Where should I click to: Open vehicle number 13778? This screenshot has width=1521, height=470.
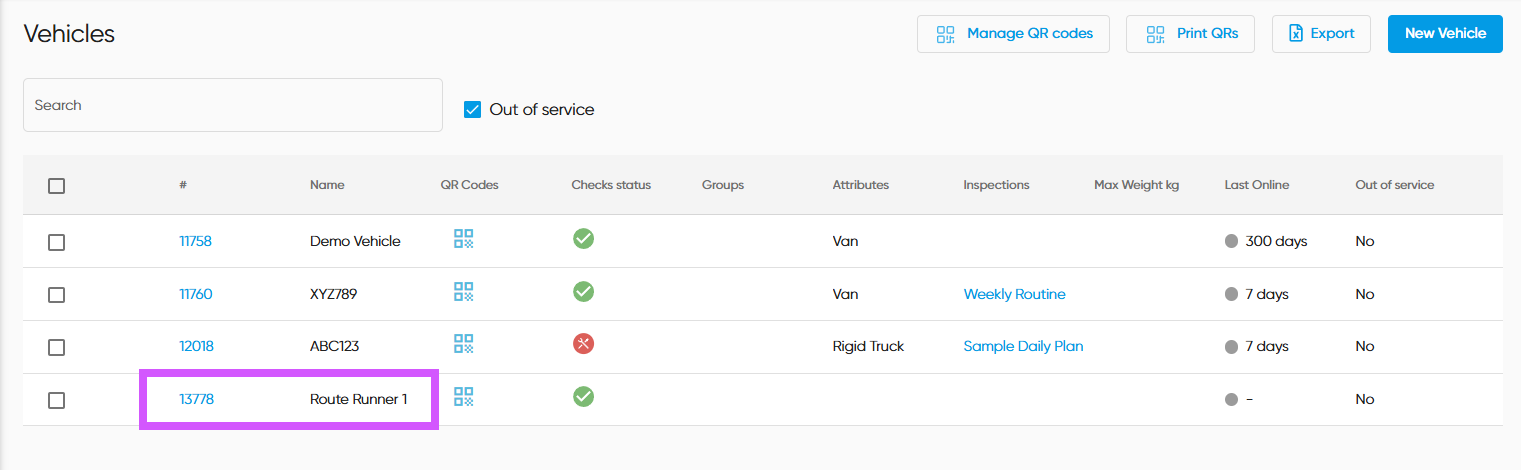tap(196, 399)
